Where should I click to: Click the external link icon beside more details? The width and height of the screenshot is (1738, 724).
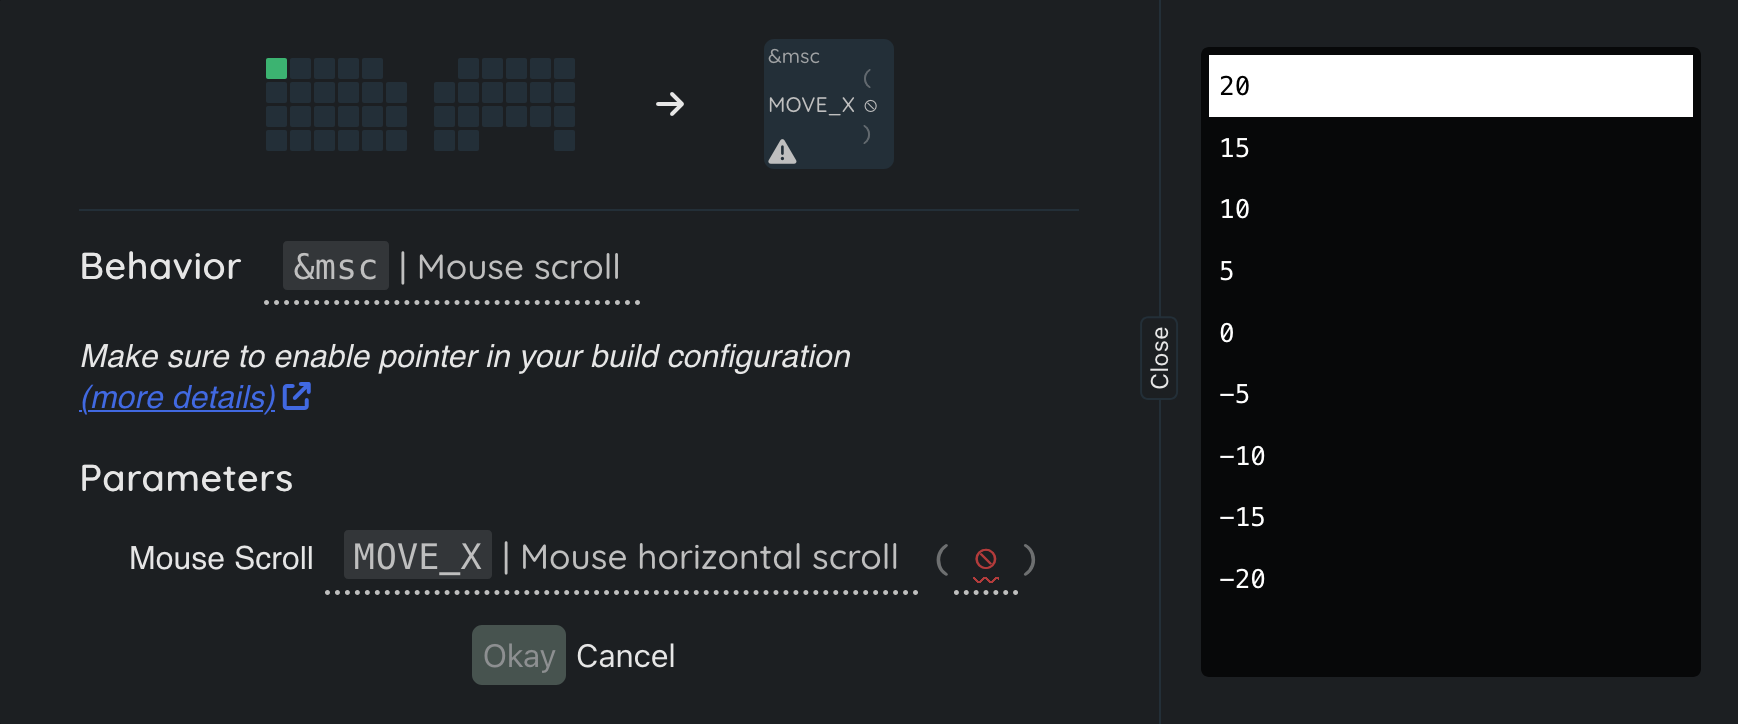pyautogui.click(x=297, y=397)
